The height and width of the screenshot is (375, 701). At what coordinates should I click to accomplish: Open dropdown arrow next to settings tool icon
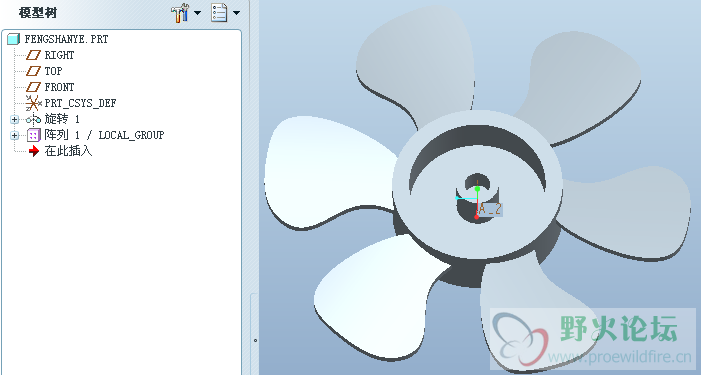(197, 13)
